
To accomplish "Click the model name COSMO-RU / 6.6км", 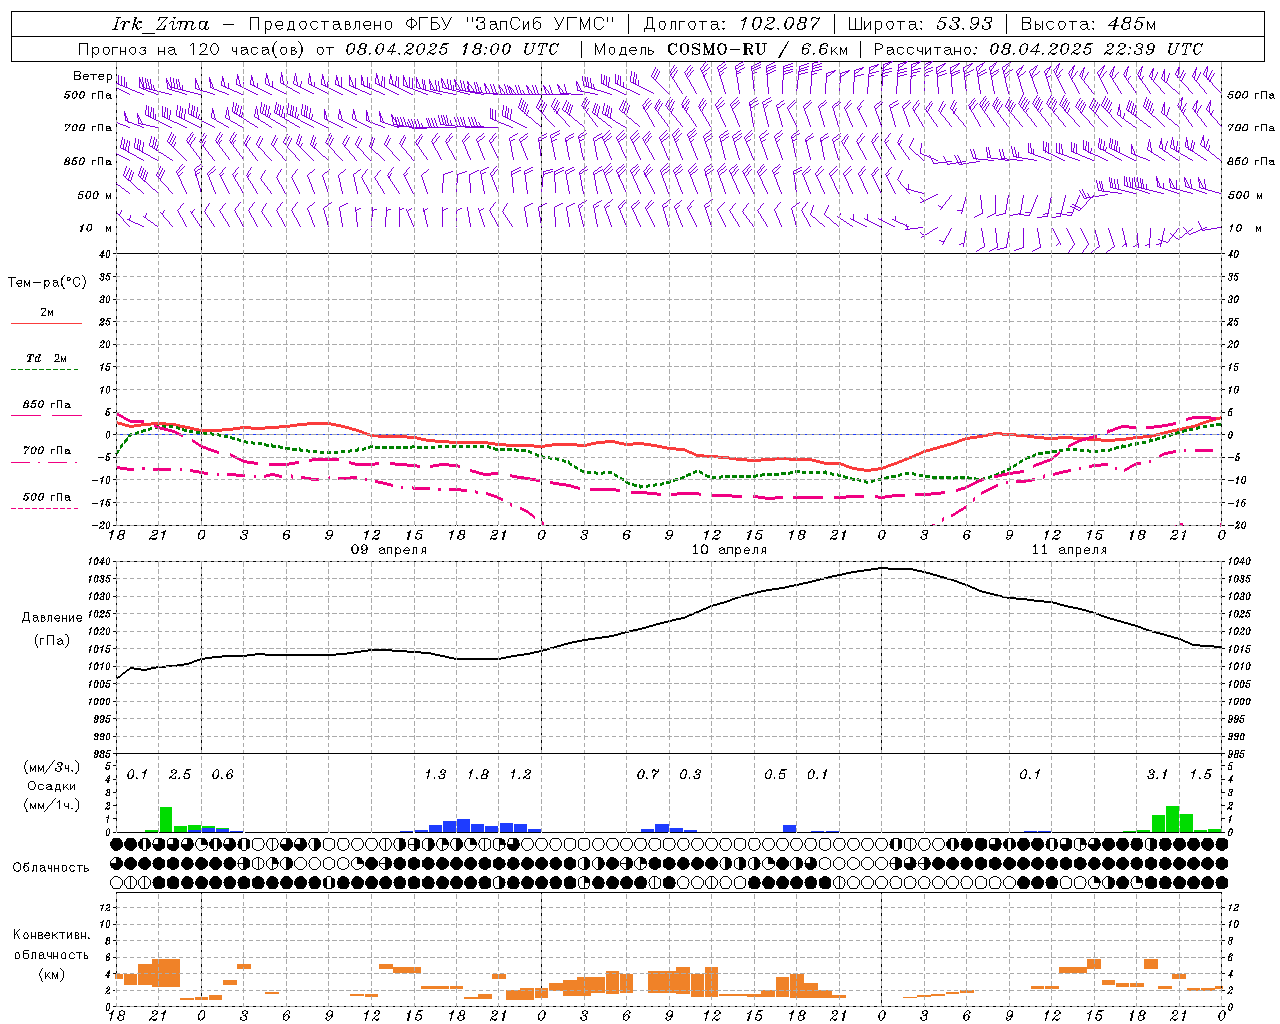I will 757,49.
